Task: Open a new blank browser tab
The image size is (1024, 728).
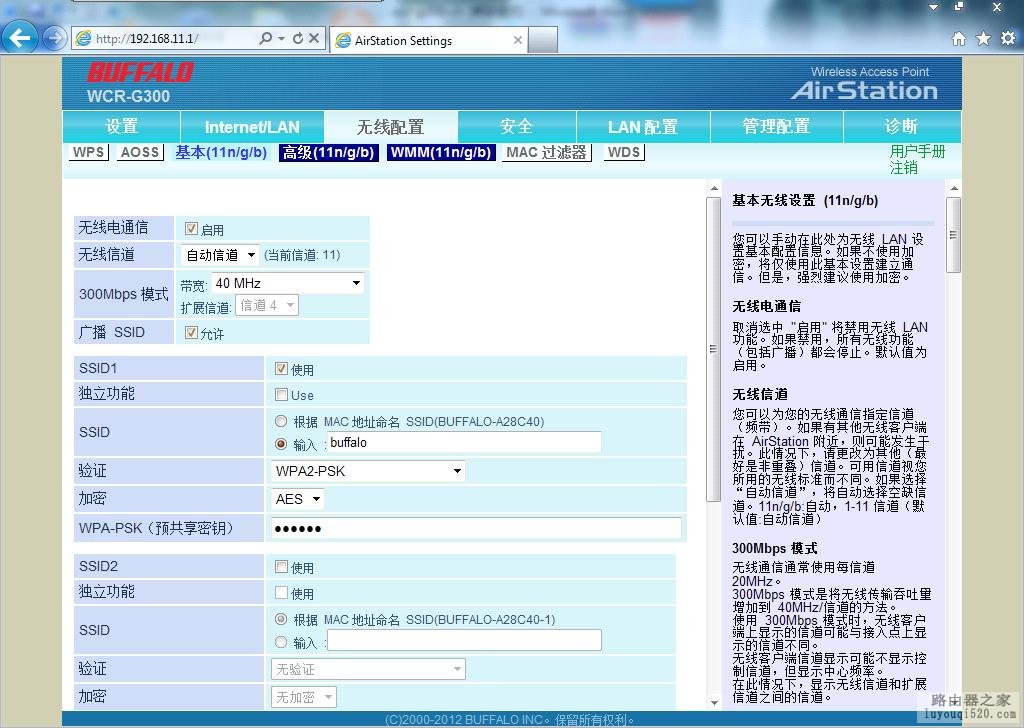Action: (x=543, y=40)
